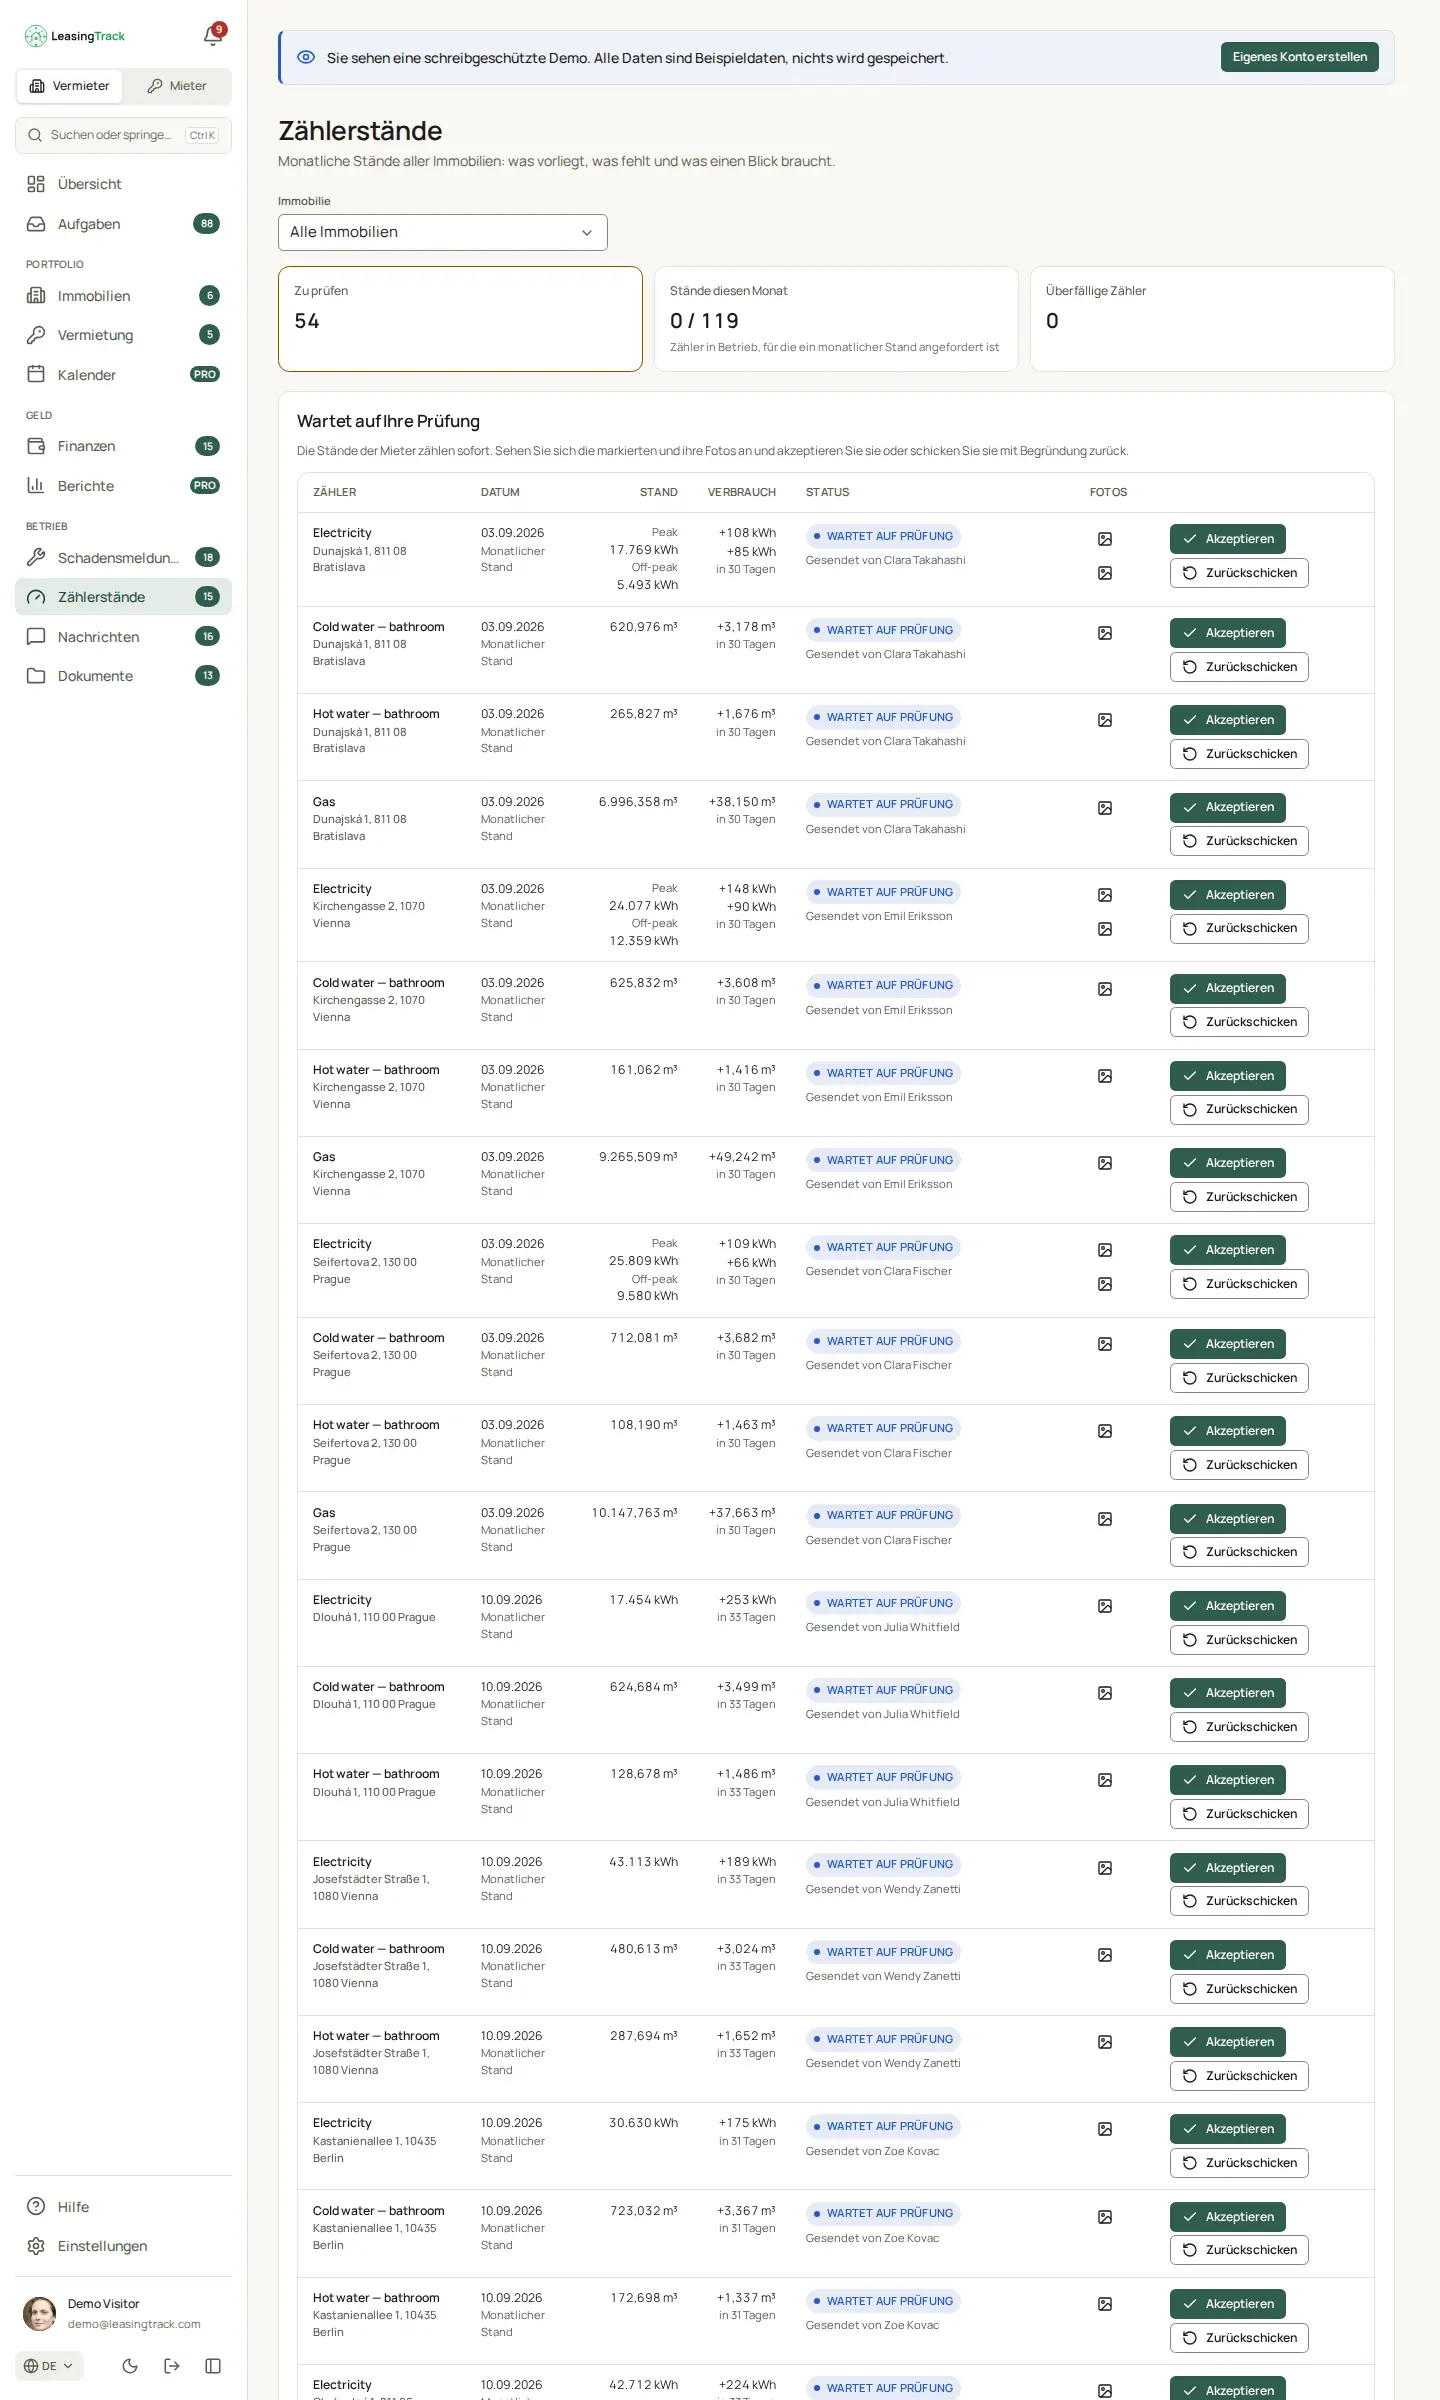Switch to Vermieter view
This screenshot has width=1440, height=2400.
pos(69,86)
